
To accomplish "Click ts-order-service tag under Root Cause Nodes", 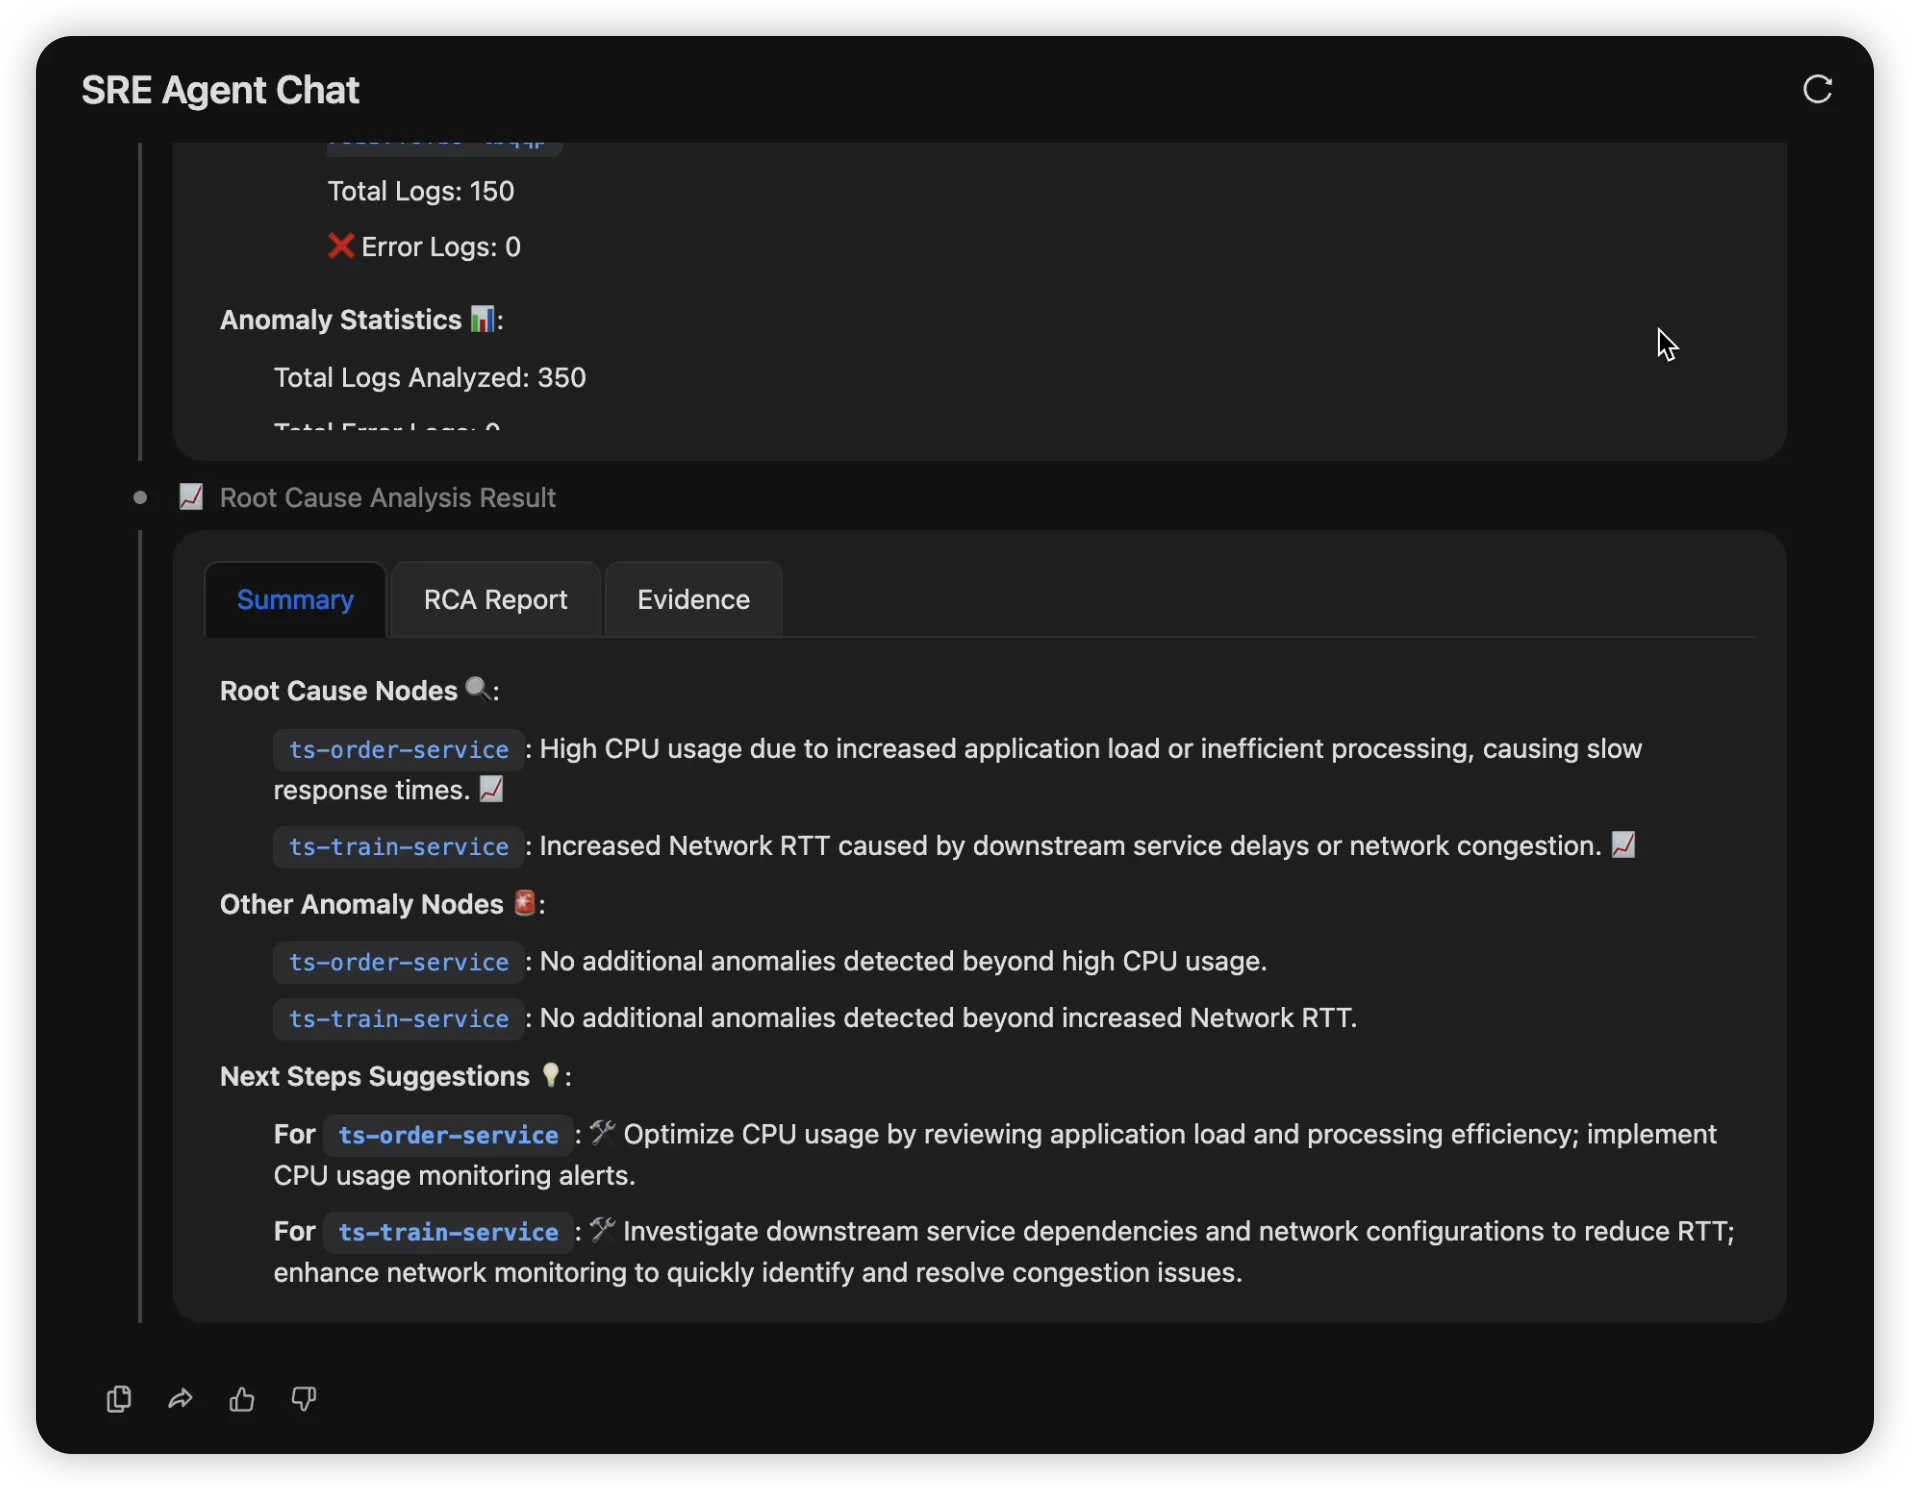I will pos(398,750).
